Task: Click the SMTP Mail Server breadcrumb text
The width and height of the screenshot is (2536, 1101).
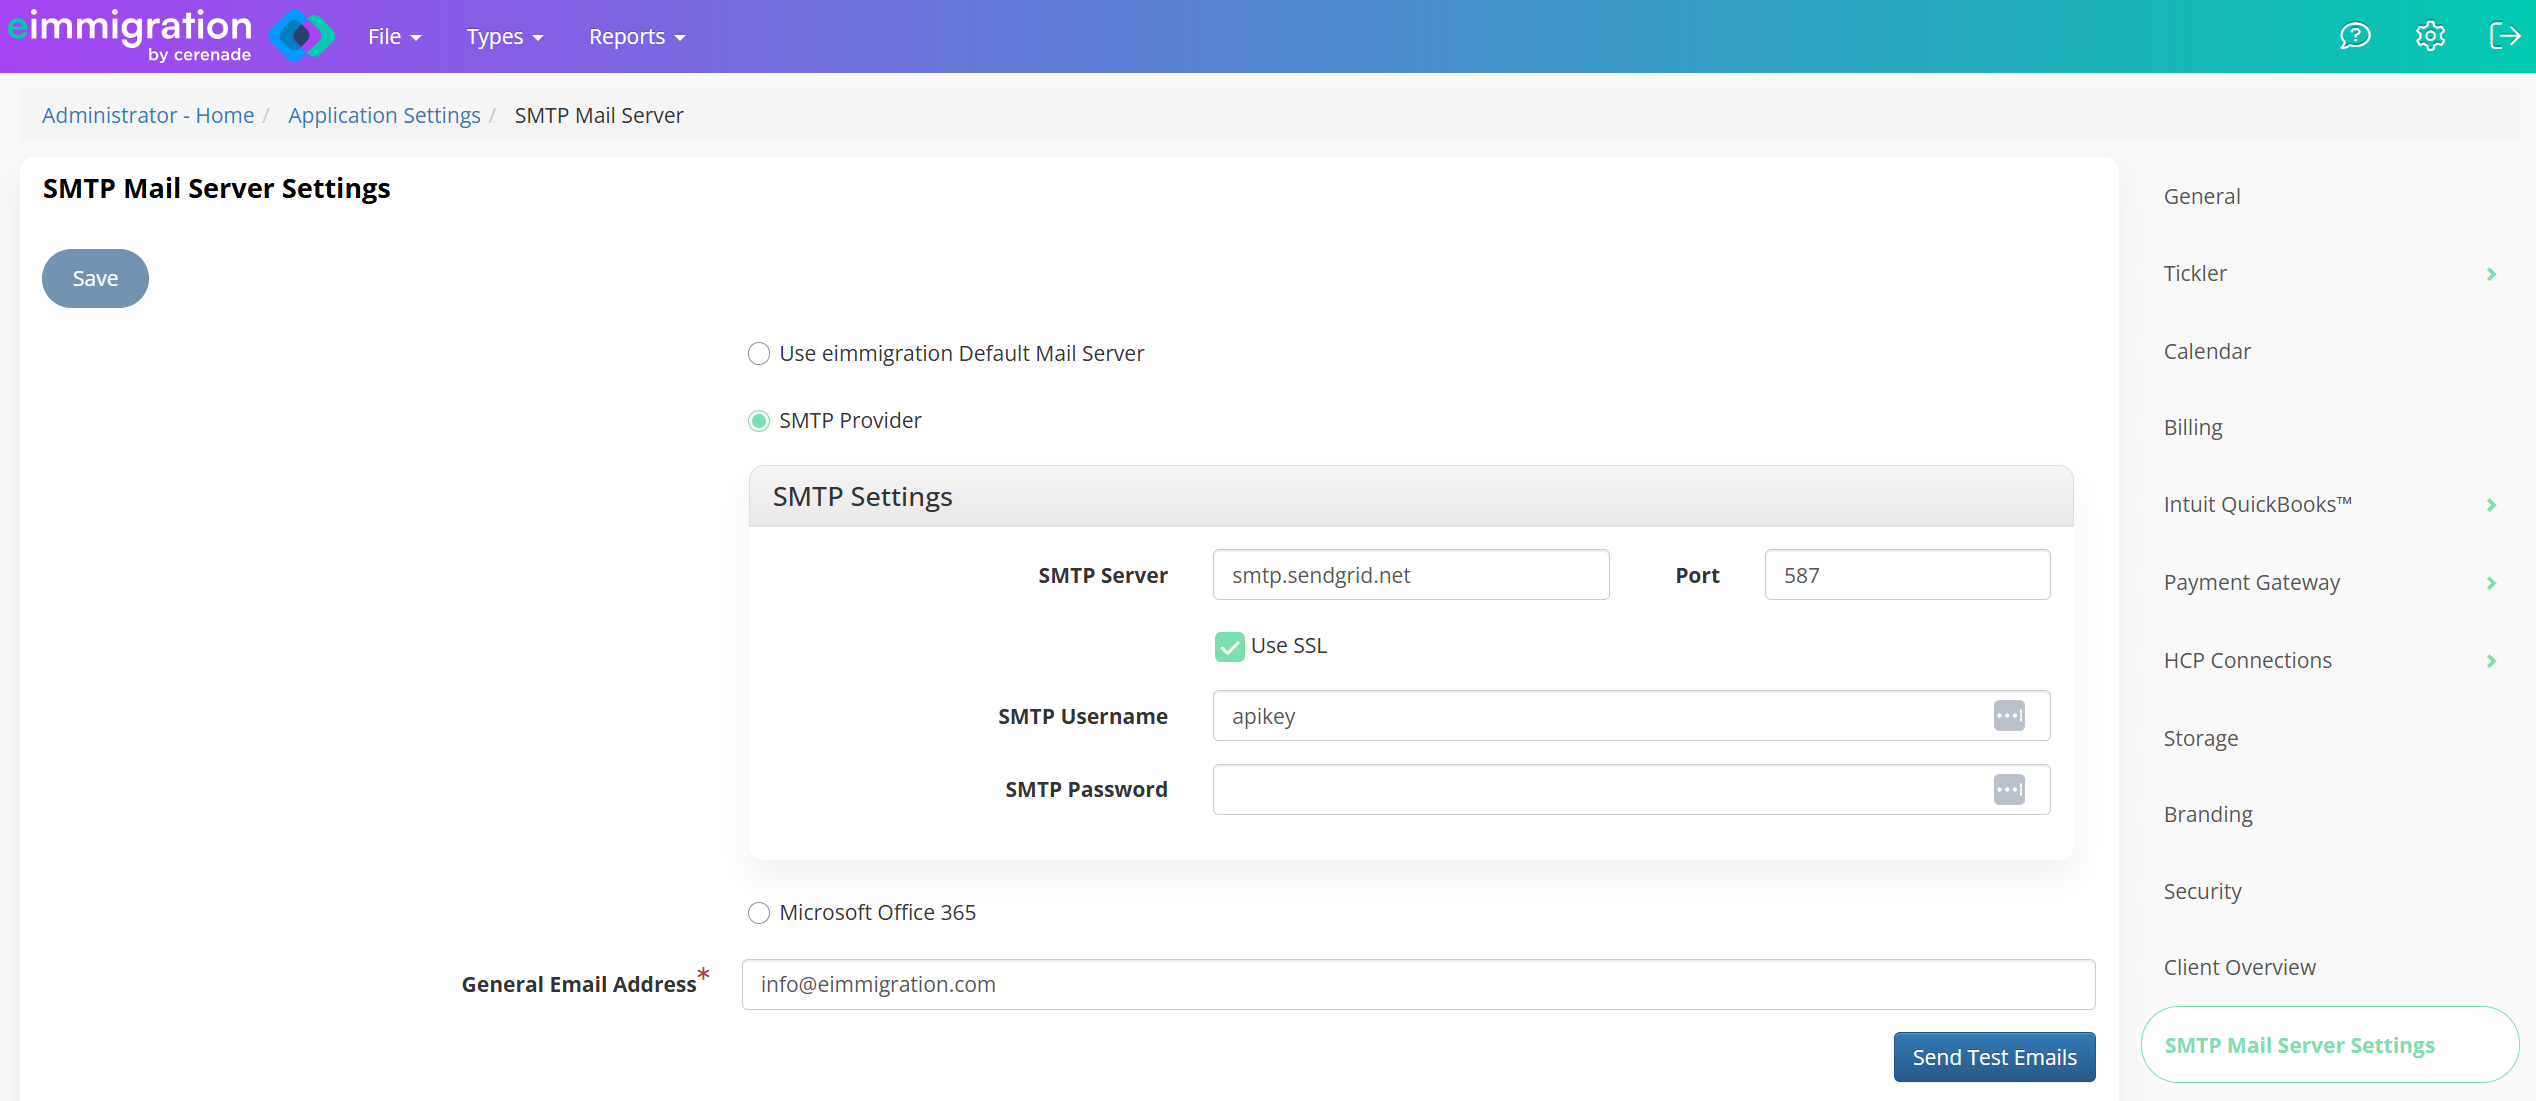Action: tap(599, 116)
